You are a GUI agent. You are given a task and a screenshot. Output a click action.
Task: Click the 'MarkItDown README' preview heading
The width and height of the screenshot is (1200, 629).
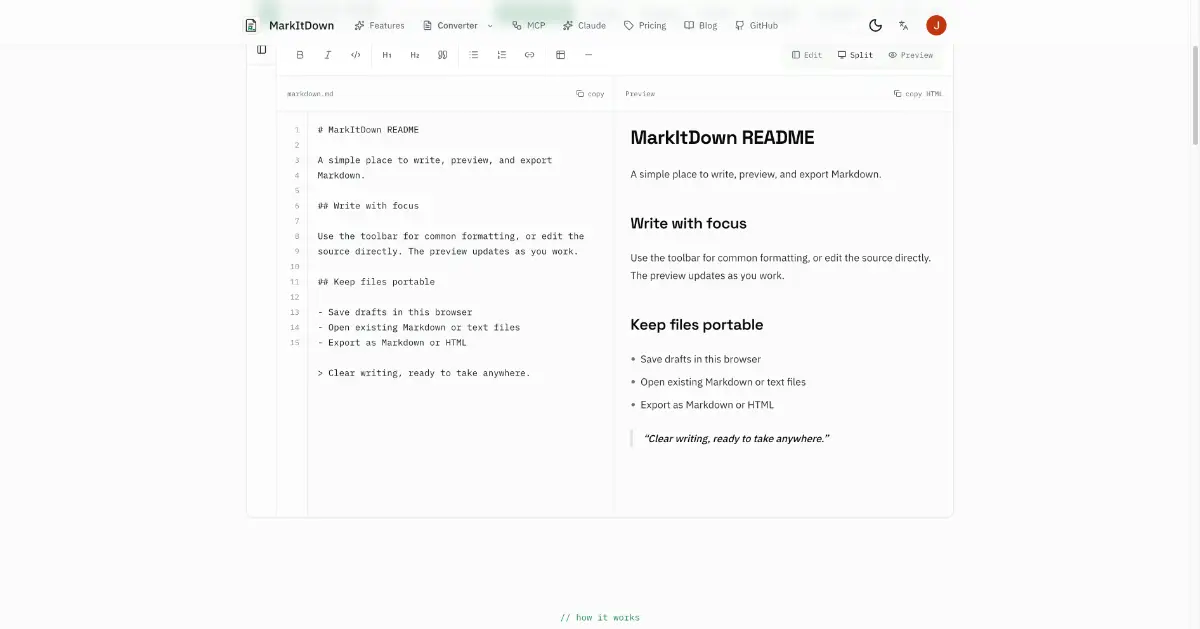pos(722,138)
